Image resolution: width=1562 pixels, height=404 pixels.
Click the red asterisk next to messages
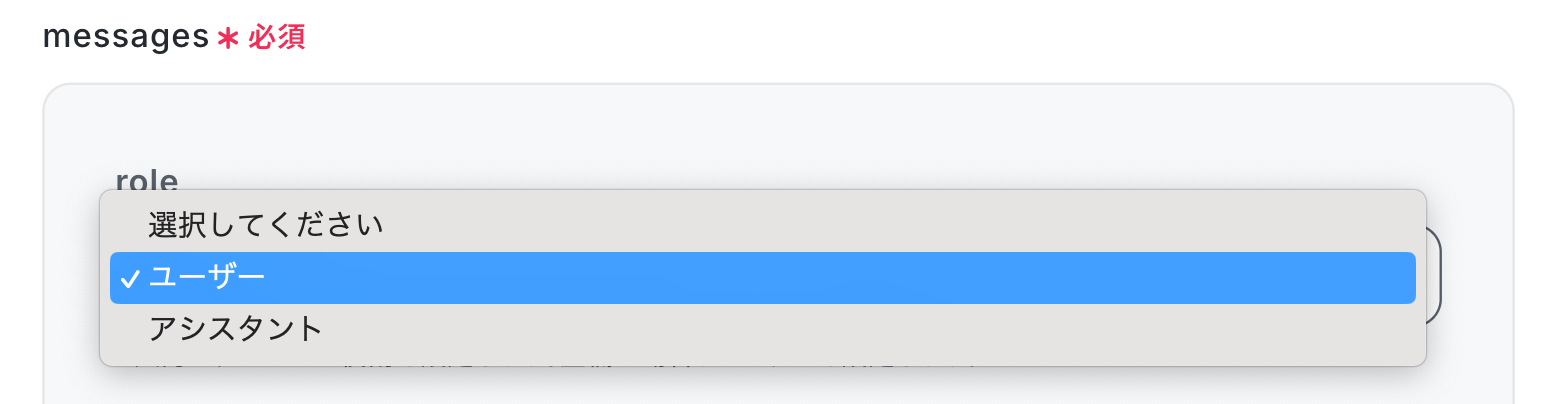(228, 38)
